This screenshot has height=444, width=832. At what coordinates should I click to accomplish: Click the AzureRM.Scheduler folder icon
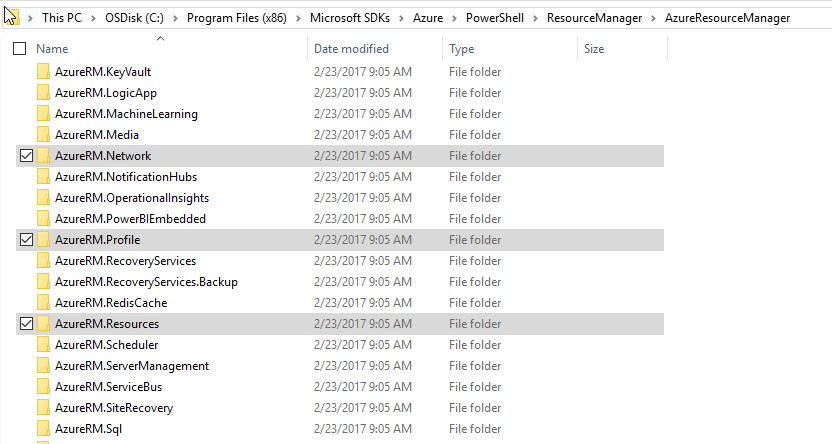point(43,345)
